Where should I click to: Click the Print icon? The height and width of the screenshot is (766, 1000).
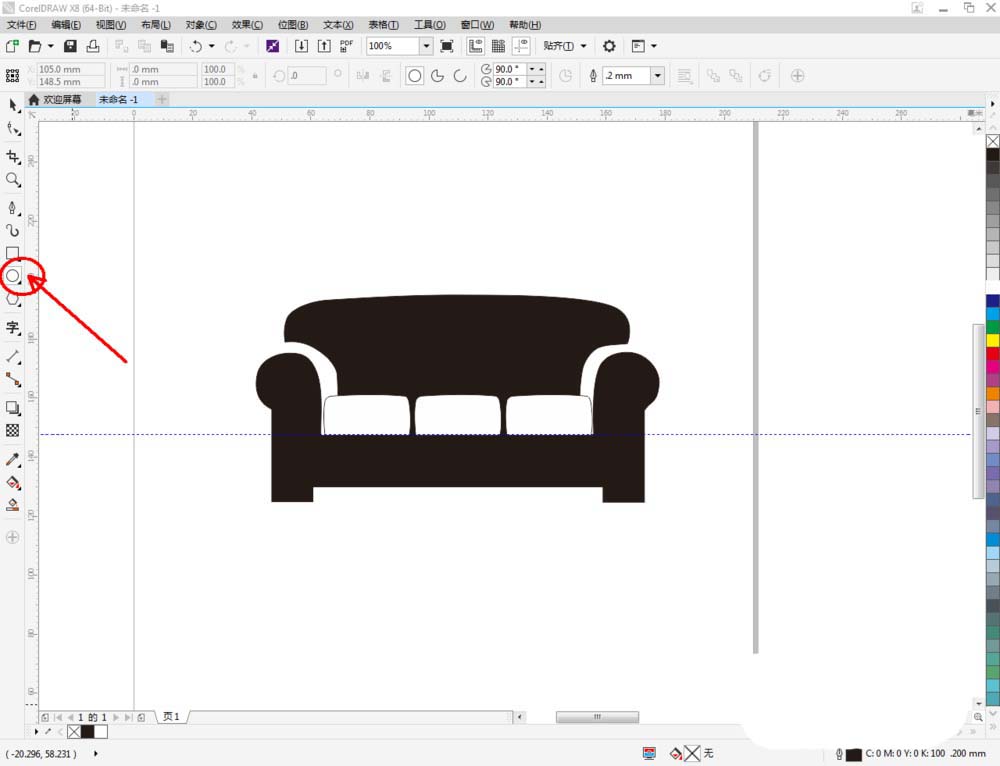tap(93, 46)
